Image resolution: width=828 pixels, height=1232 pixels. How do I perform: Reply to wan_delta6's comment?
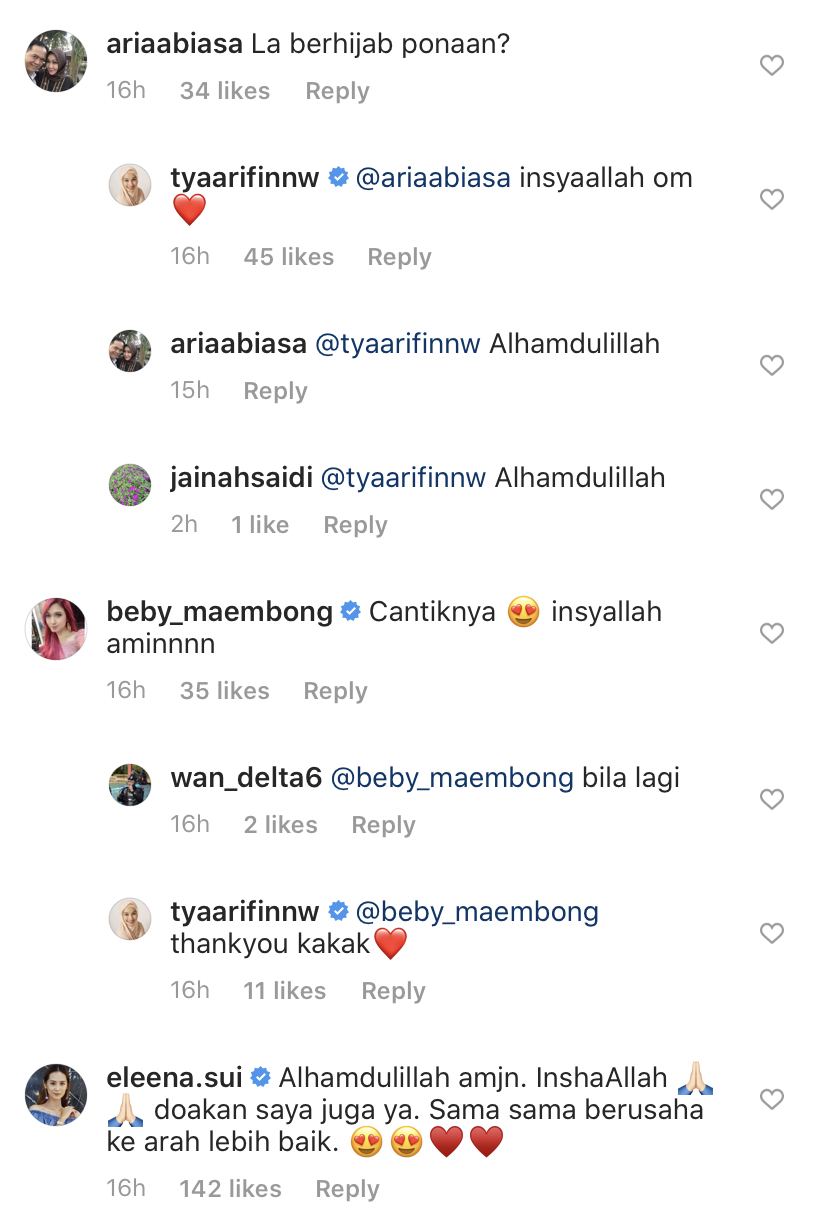tap(383, 825)
